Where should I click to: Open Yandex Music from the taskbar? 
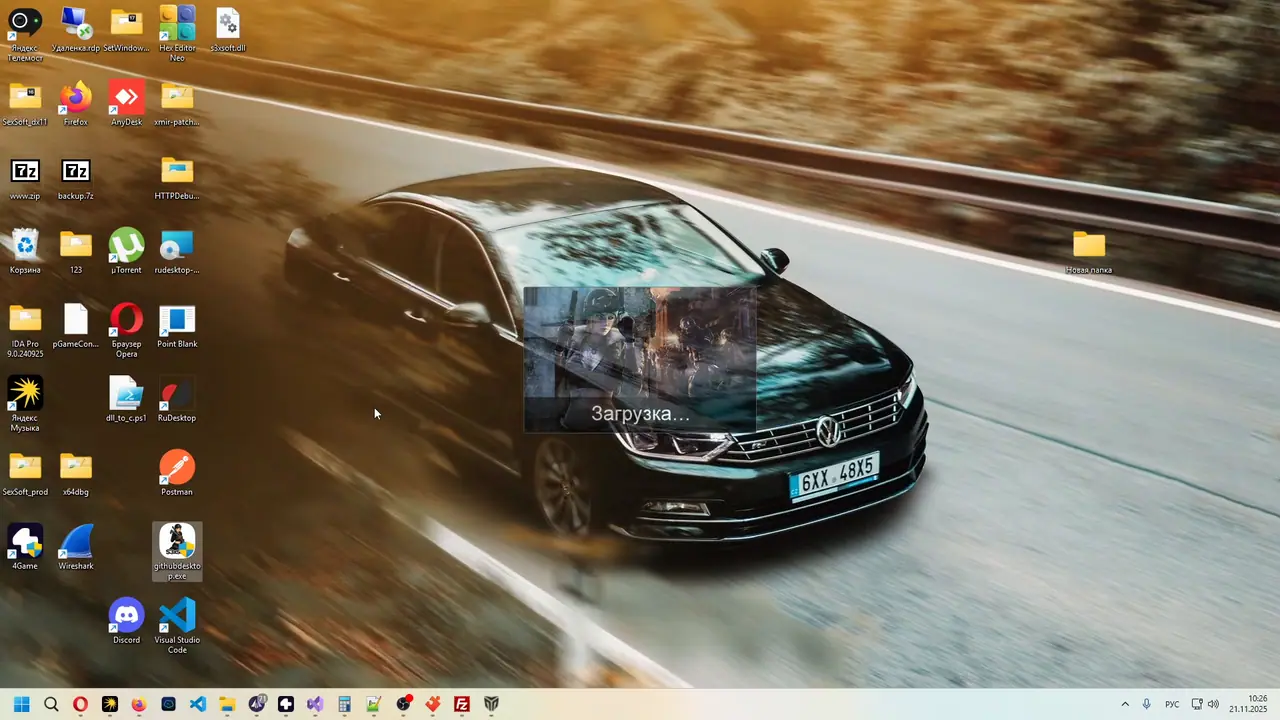(110, 704)
